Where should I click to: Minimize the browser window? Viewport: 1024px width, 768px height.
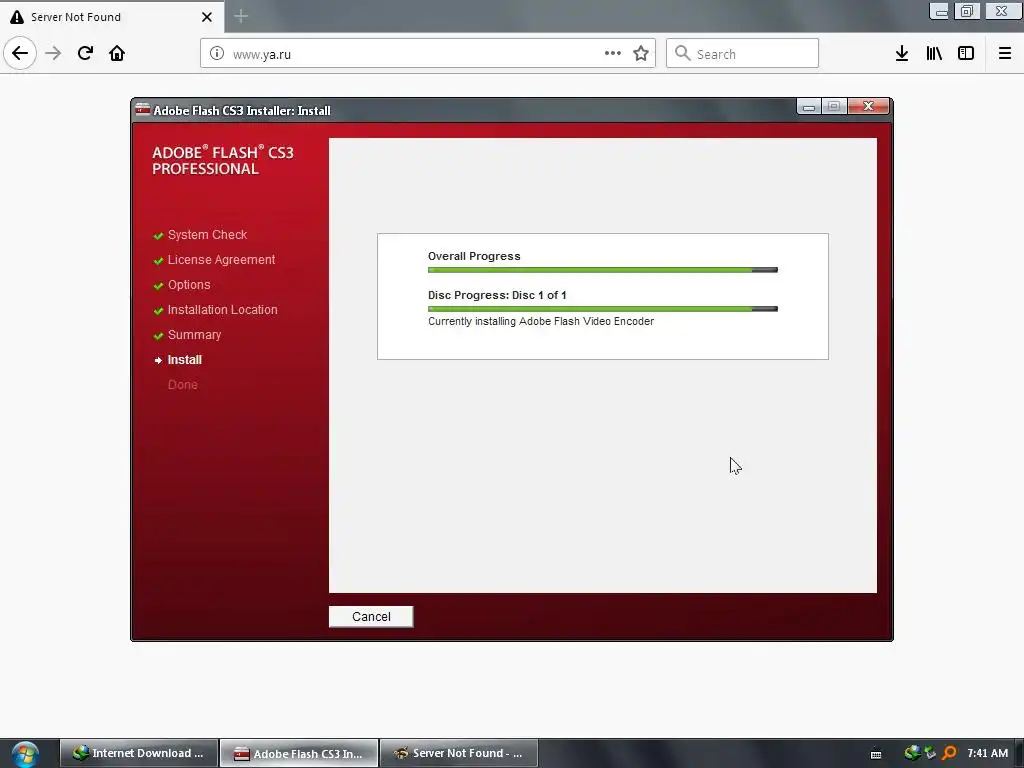coord(939,11)
